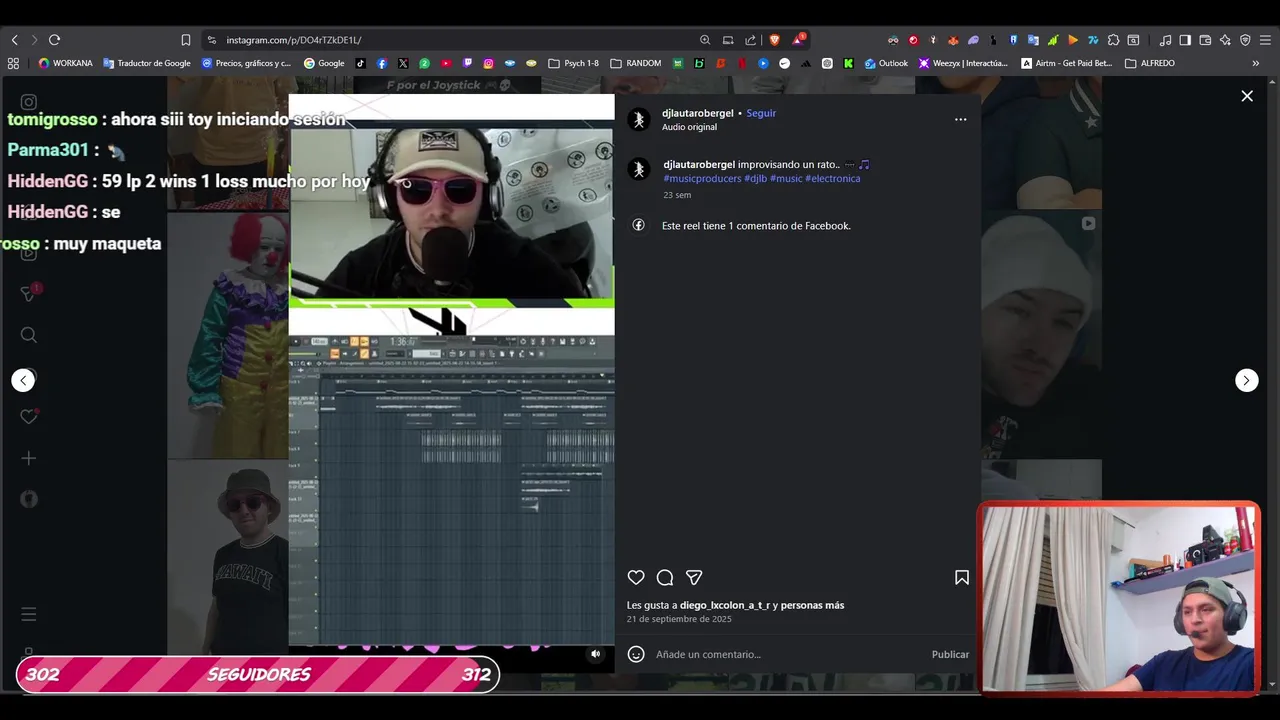Open the three-dot post options menu

pyautogui.click(x=961, y=119)
